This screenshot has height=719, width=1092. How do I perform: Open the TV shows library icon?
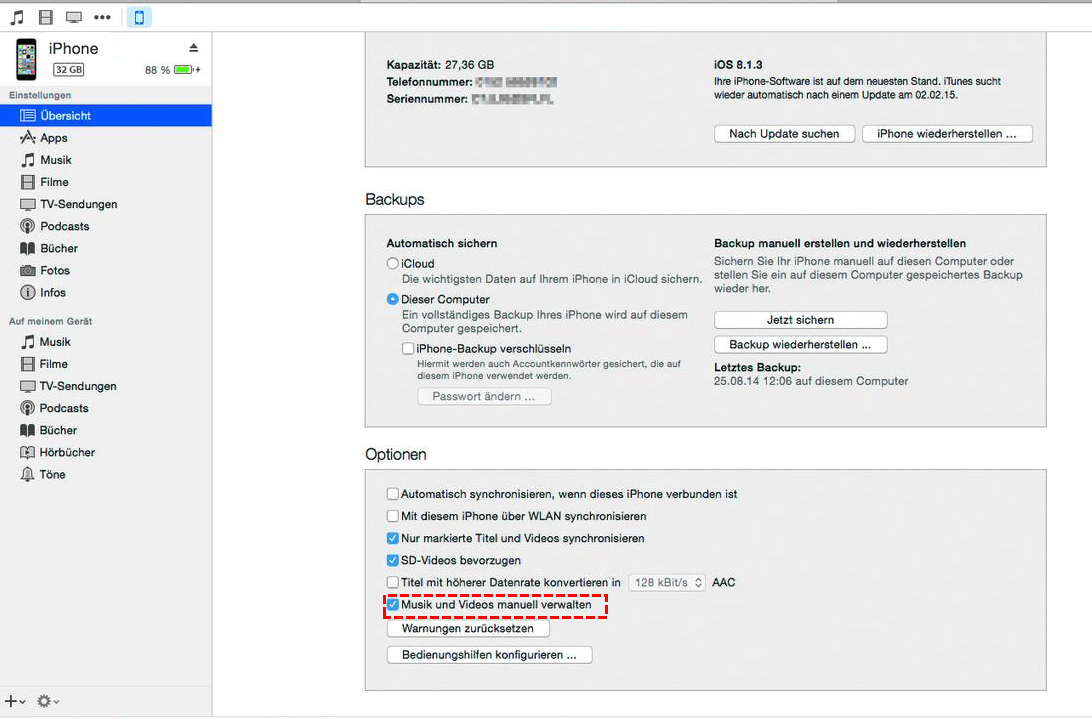coord(74,17)
